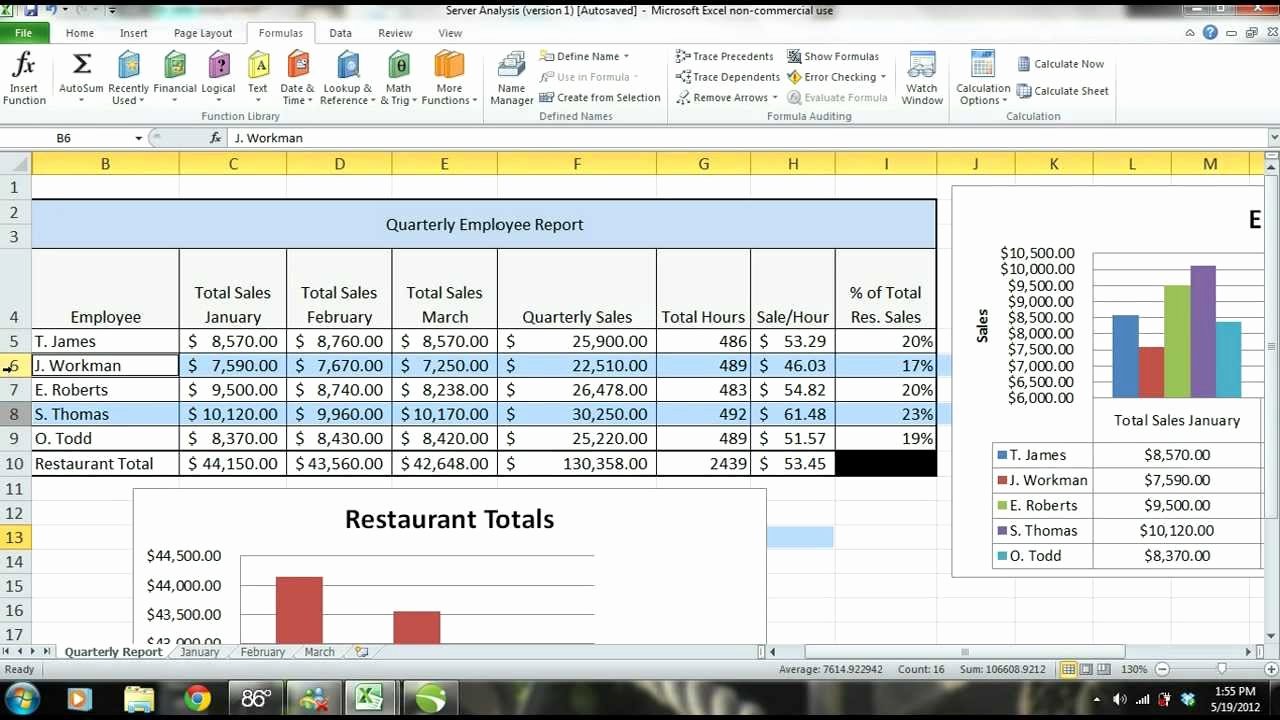Select row 8 header
This screenshot has width=1280, height=720.
pos(15,414)
